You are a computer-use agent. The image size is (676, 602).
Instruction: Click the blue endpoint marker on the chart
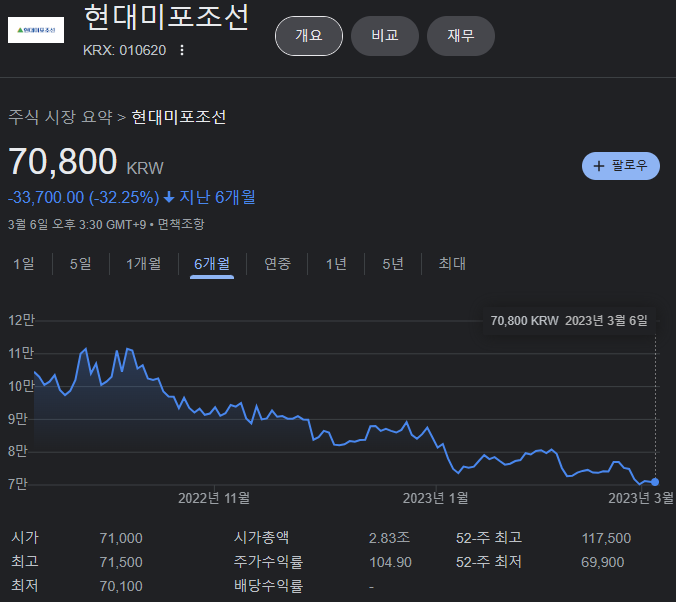[655, 482]
